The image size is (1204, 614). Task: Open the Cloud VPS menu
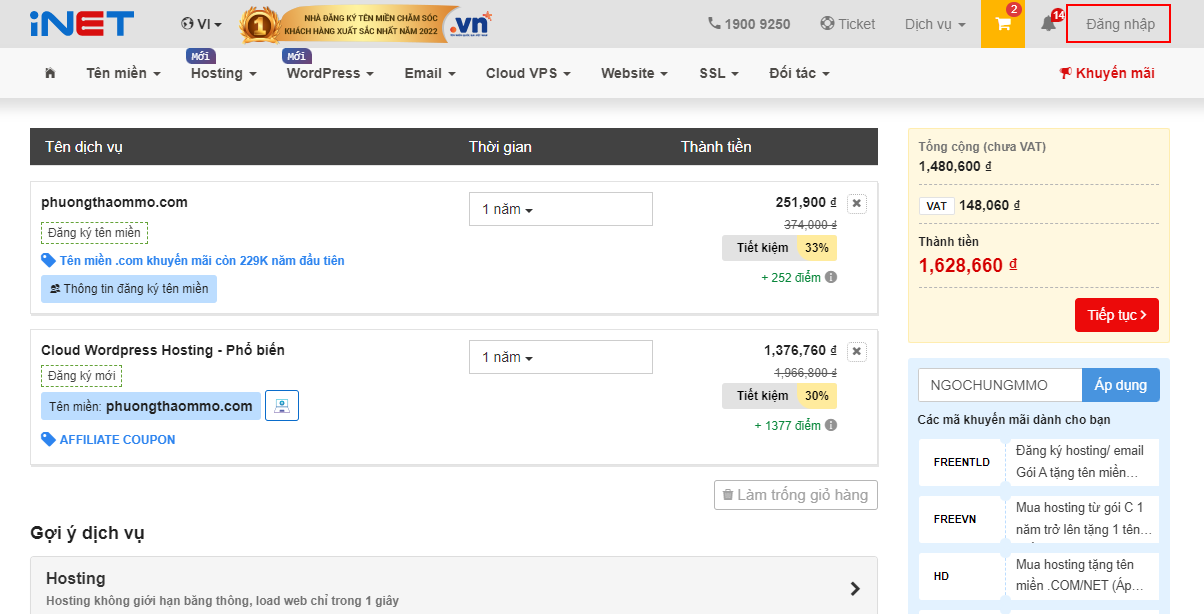(x=528, y=73)
